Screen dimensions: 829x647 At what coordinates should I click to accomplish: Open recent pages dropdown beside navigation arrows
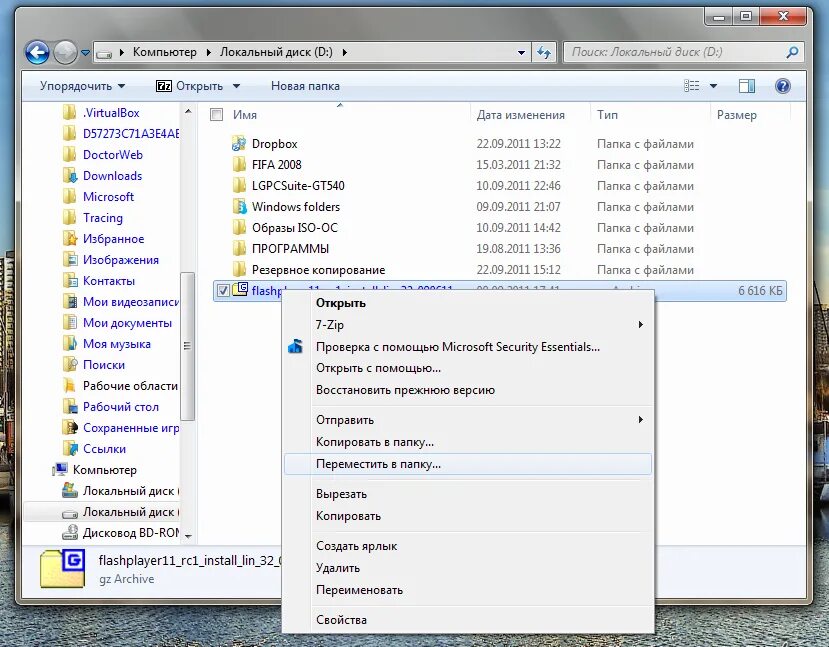[85, 52]
